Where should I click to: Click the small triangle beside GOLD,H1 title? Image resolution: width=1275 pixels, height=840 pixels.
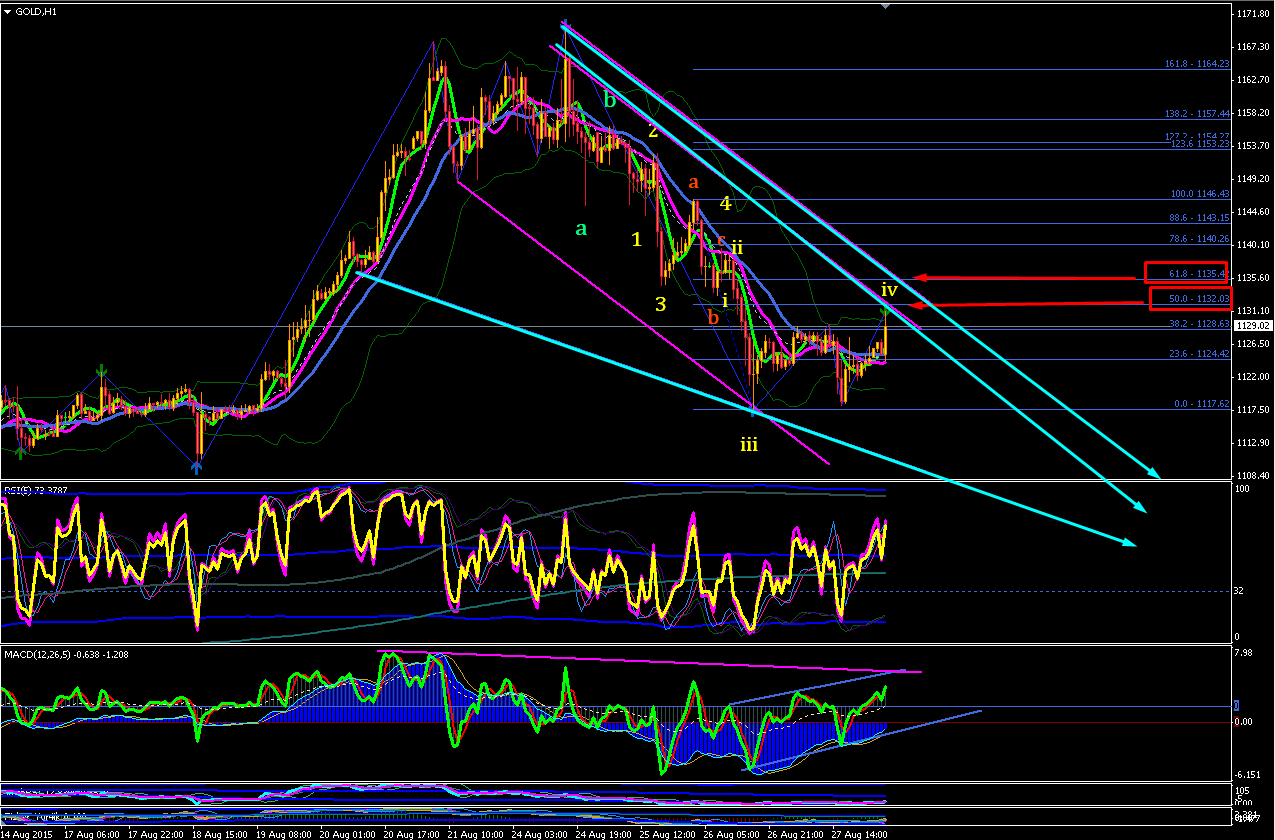[x=8, y=10]
